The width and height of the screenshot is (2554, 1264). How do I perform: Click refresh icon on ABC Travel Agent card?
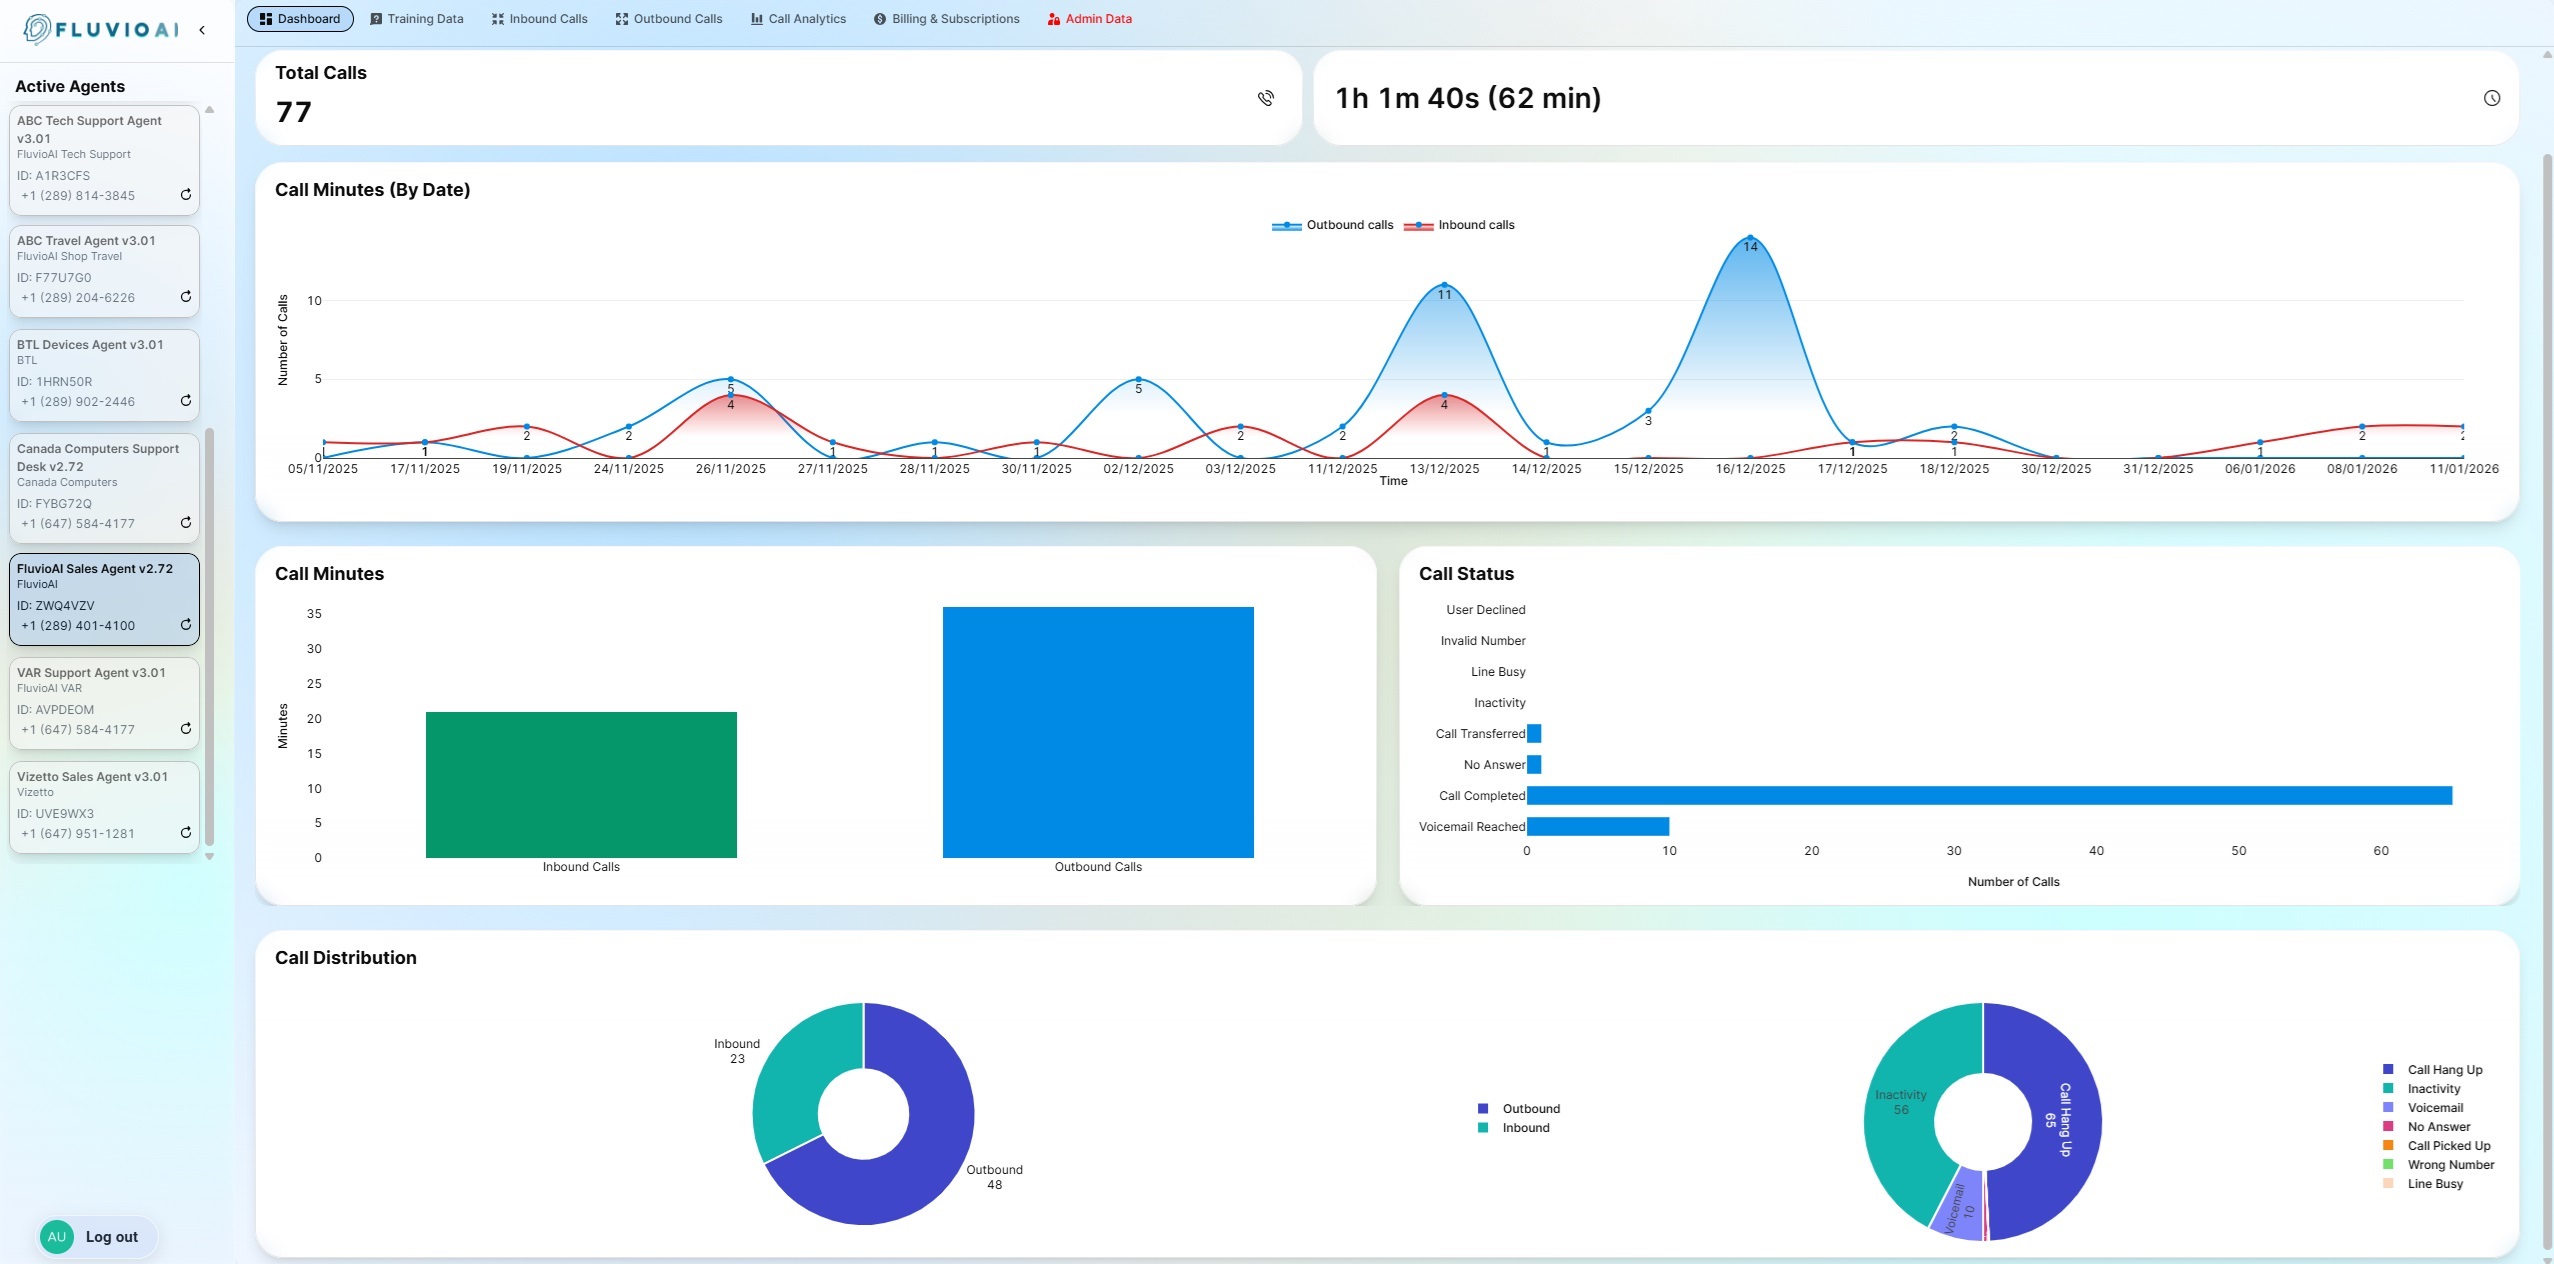pos(186,297)
